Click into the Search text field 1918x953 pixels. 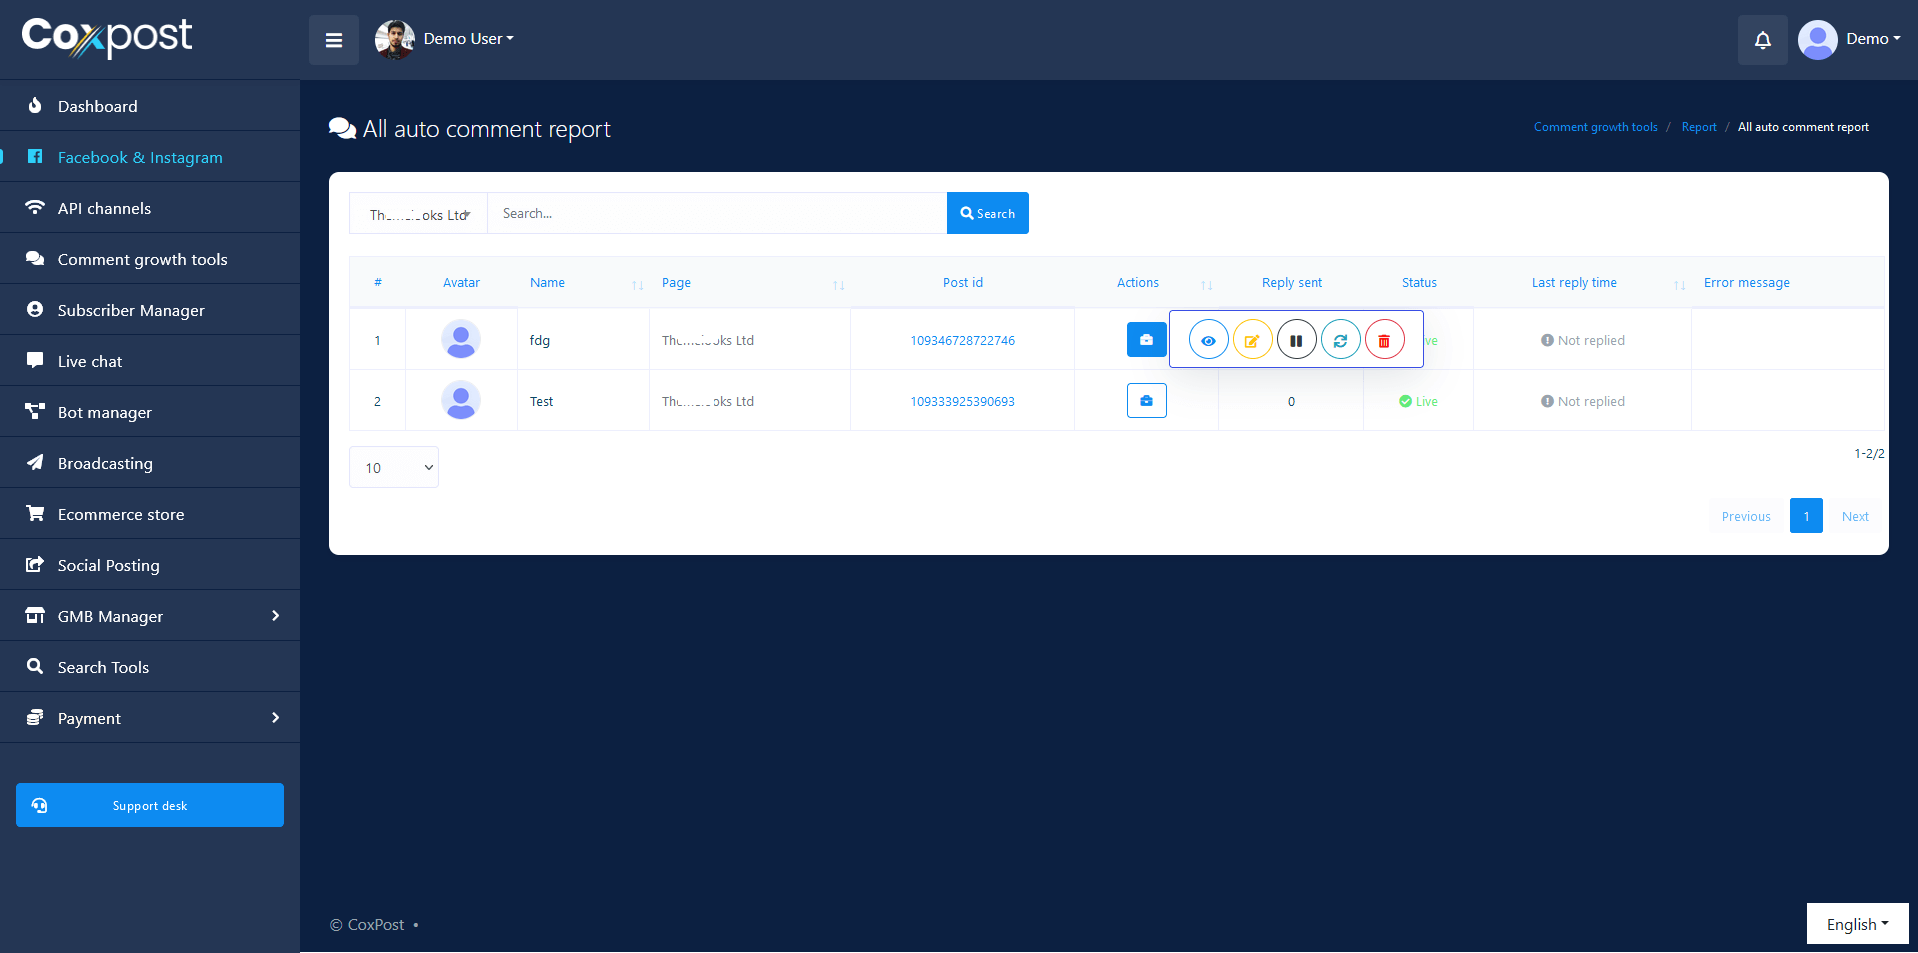716,213
